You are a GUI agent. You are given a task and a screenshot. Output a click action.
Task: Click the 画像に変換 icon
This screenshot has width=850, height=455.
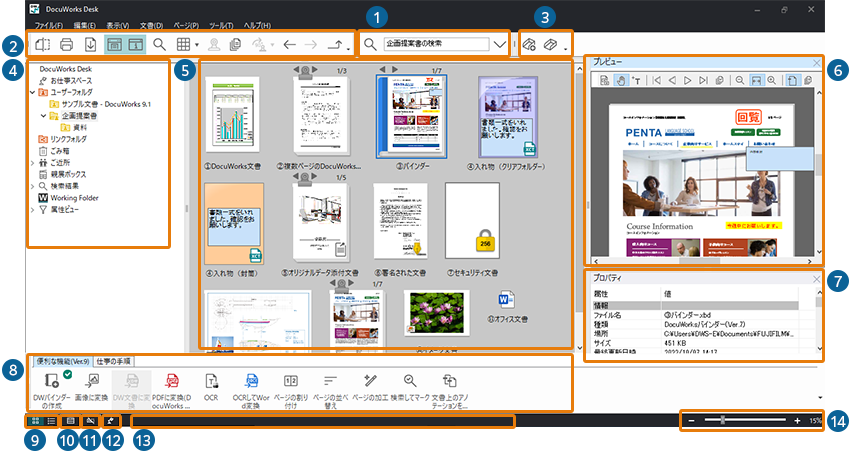92,381
